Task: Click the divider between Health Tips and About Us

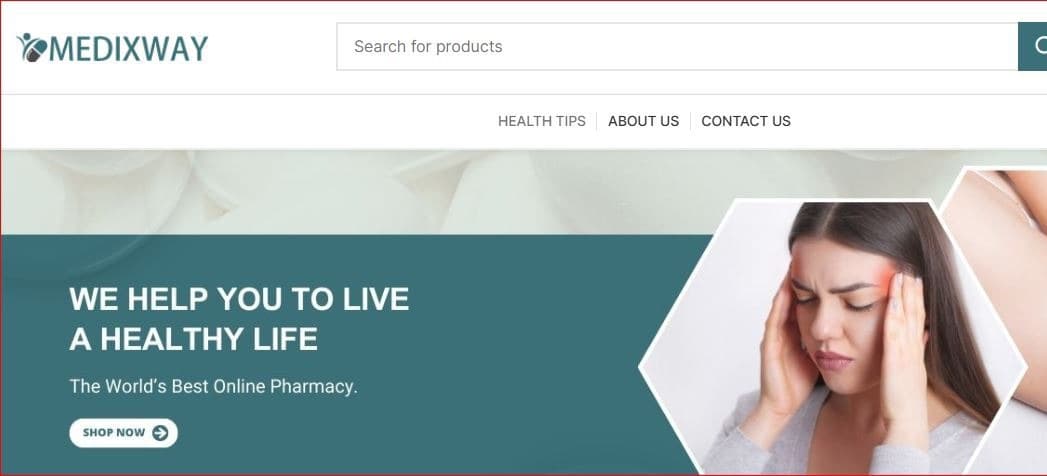Action: [x=596, y=121]
